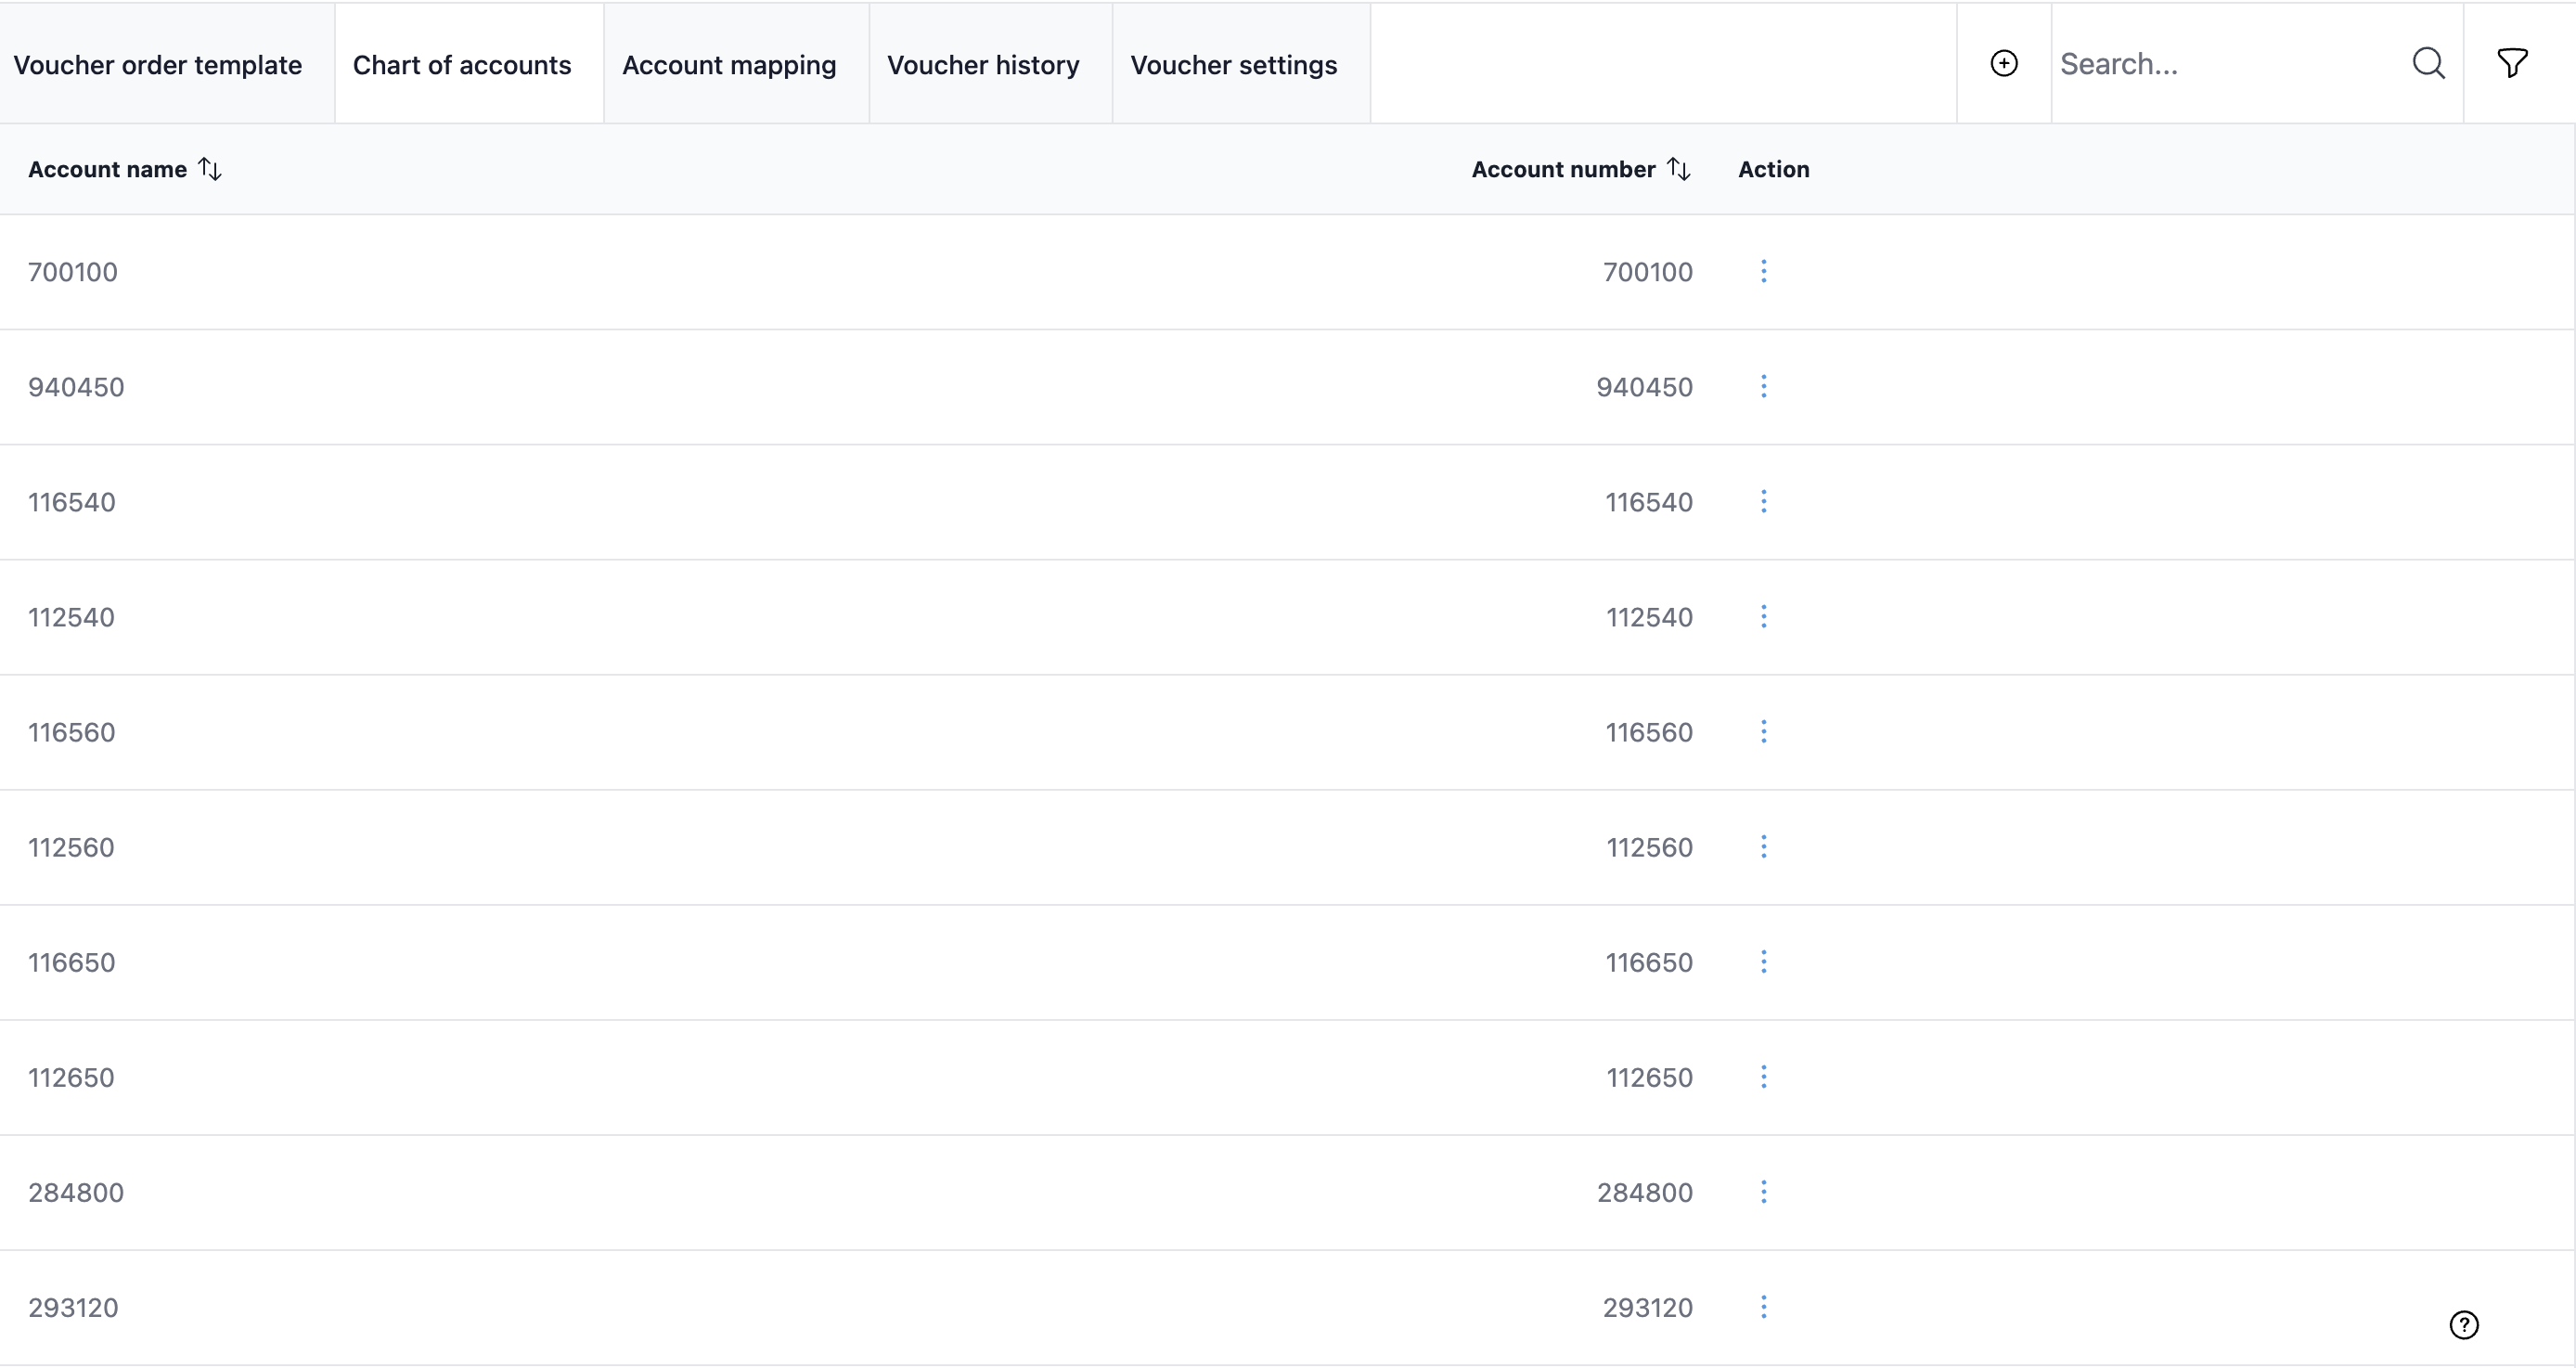Image resolution: width=2576 pixels, height=1368 pixels.
Task: Sort the Account name column
Action: coord(210,168)
